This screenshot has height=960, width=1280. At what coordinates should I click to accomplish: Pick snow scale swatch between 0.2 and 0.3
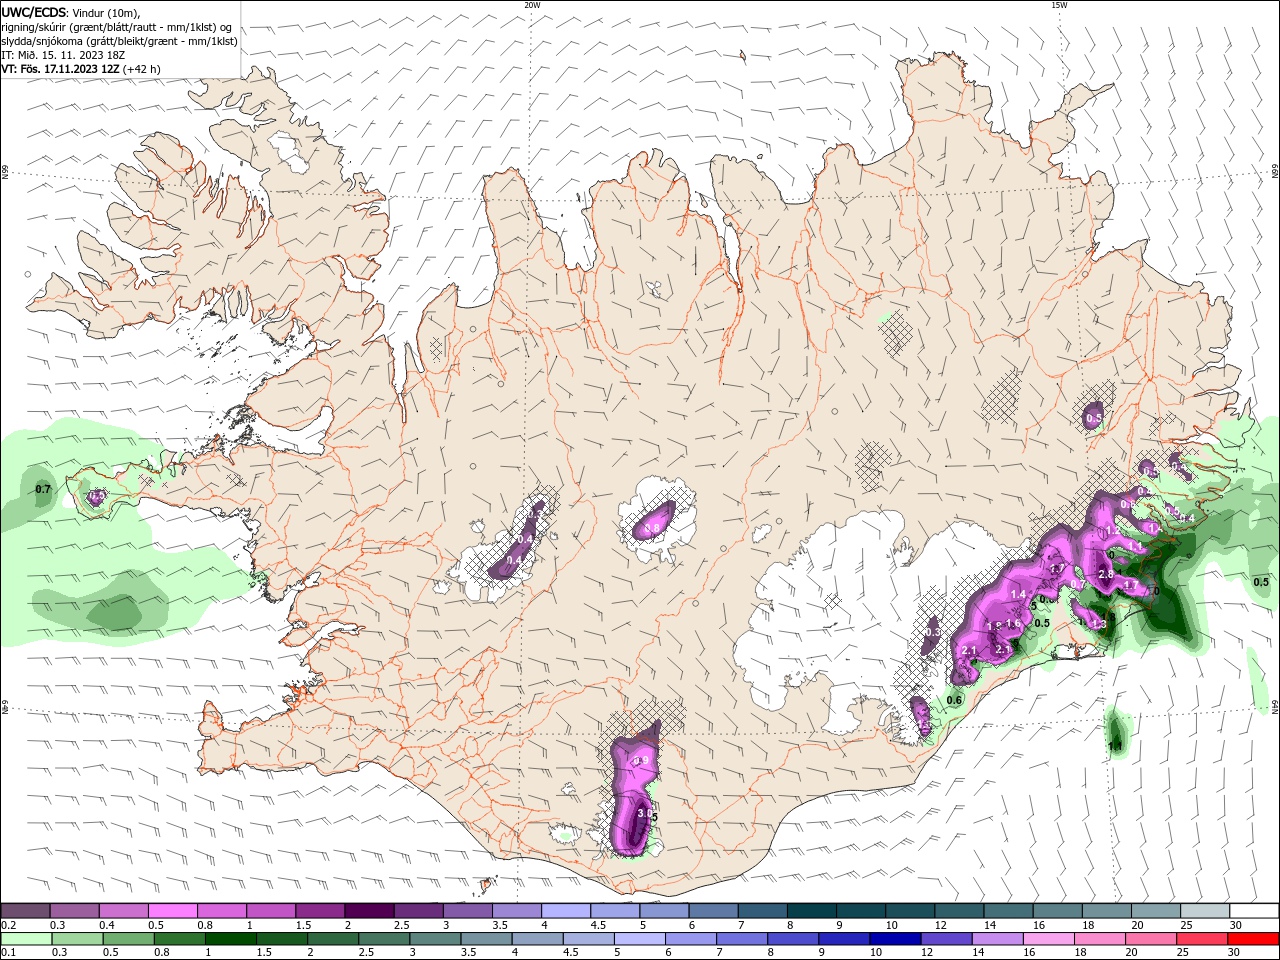click(25, 911)
